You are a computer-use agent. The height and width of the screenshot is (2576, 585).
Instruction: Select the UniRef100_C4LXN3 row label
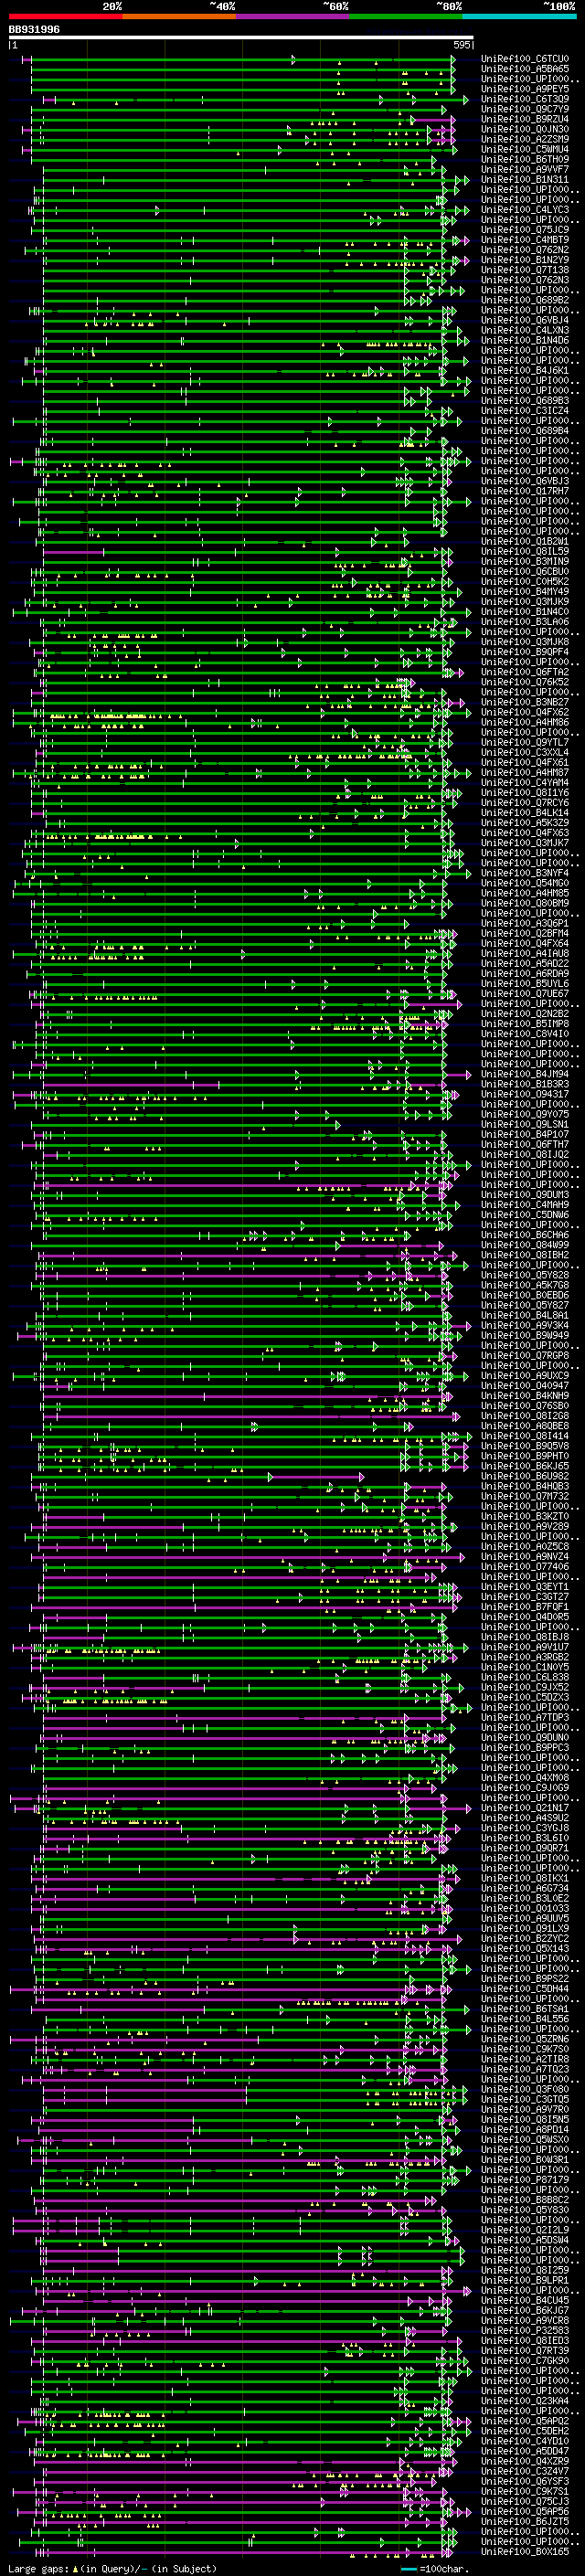click(525, 330)
